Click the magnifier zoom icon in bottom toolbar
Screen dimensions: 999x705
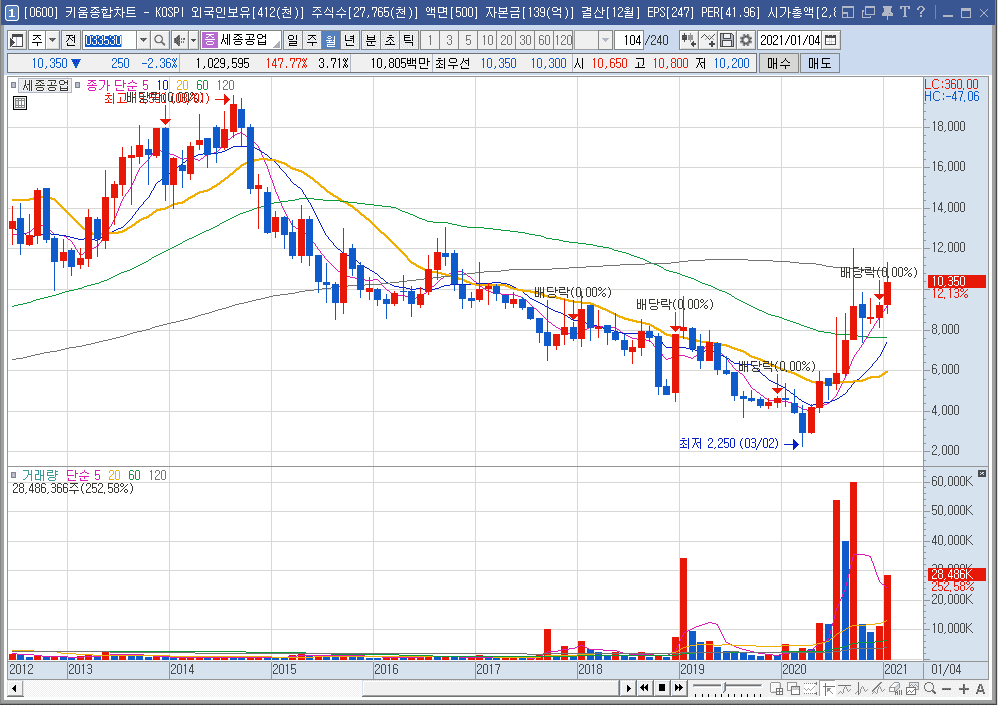pyautogui.click(x=930, y=688)
